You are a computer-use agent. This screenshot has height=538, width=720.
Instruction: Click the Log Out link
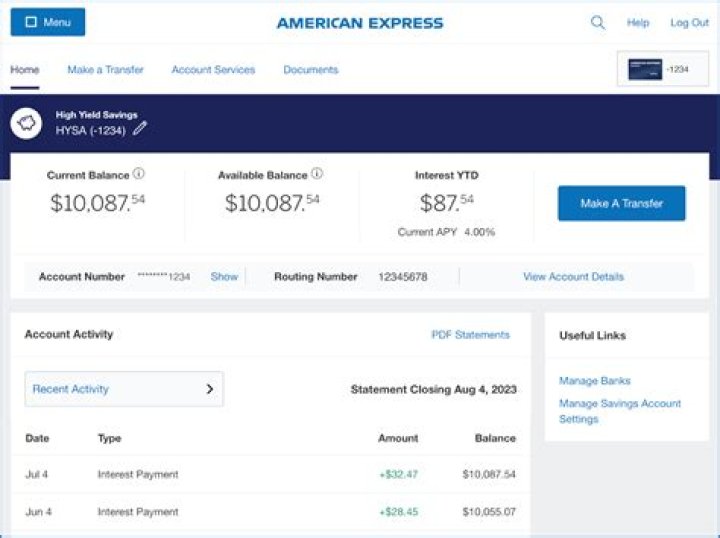(689, 23)
